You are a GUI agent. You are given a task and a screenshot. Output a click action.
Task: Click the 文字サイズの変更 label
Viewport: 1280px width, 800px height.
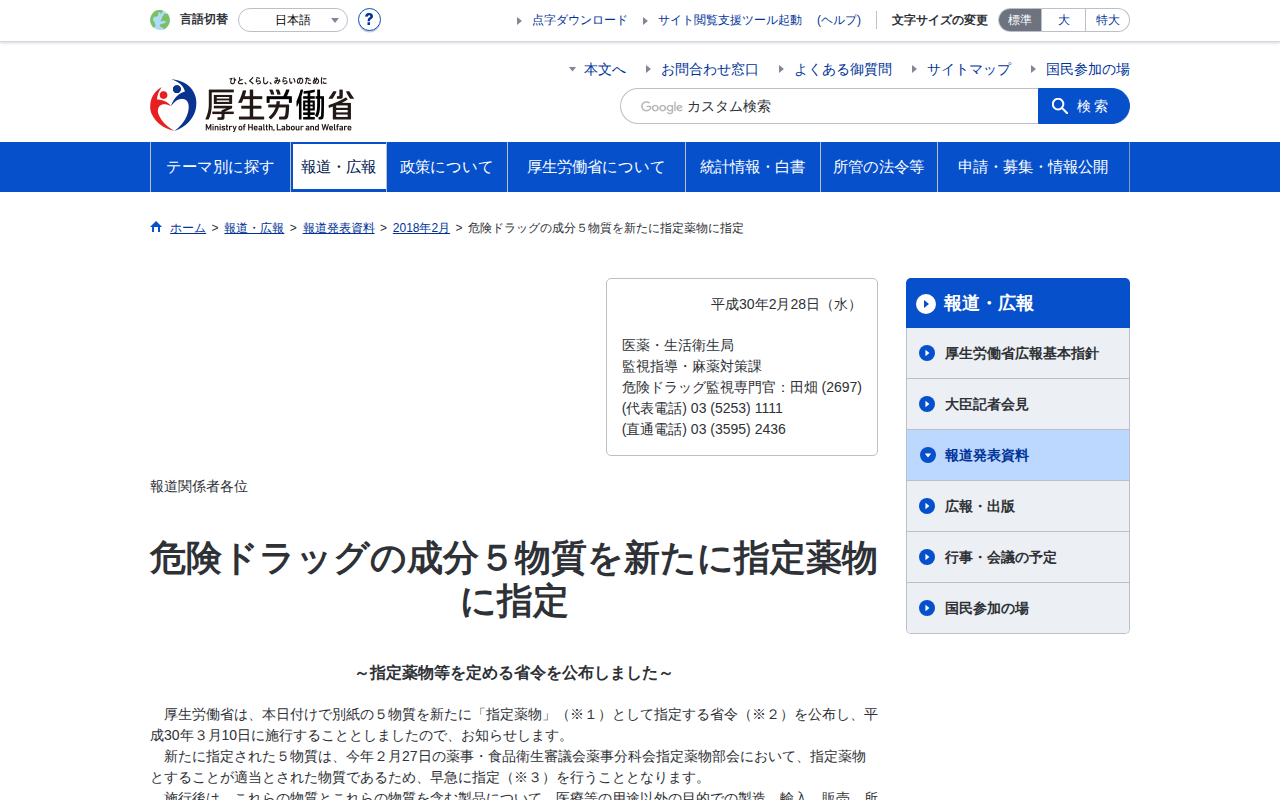click(x=940, y=20)
